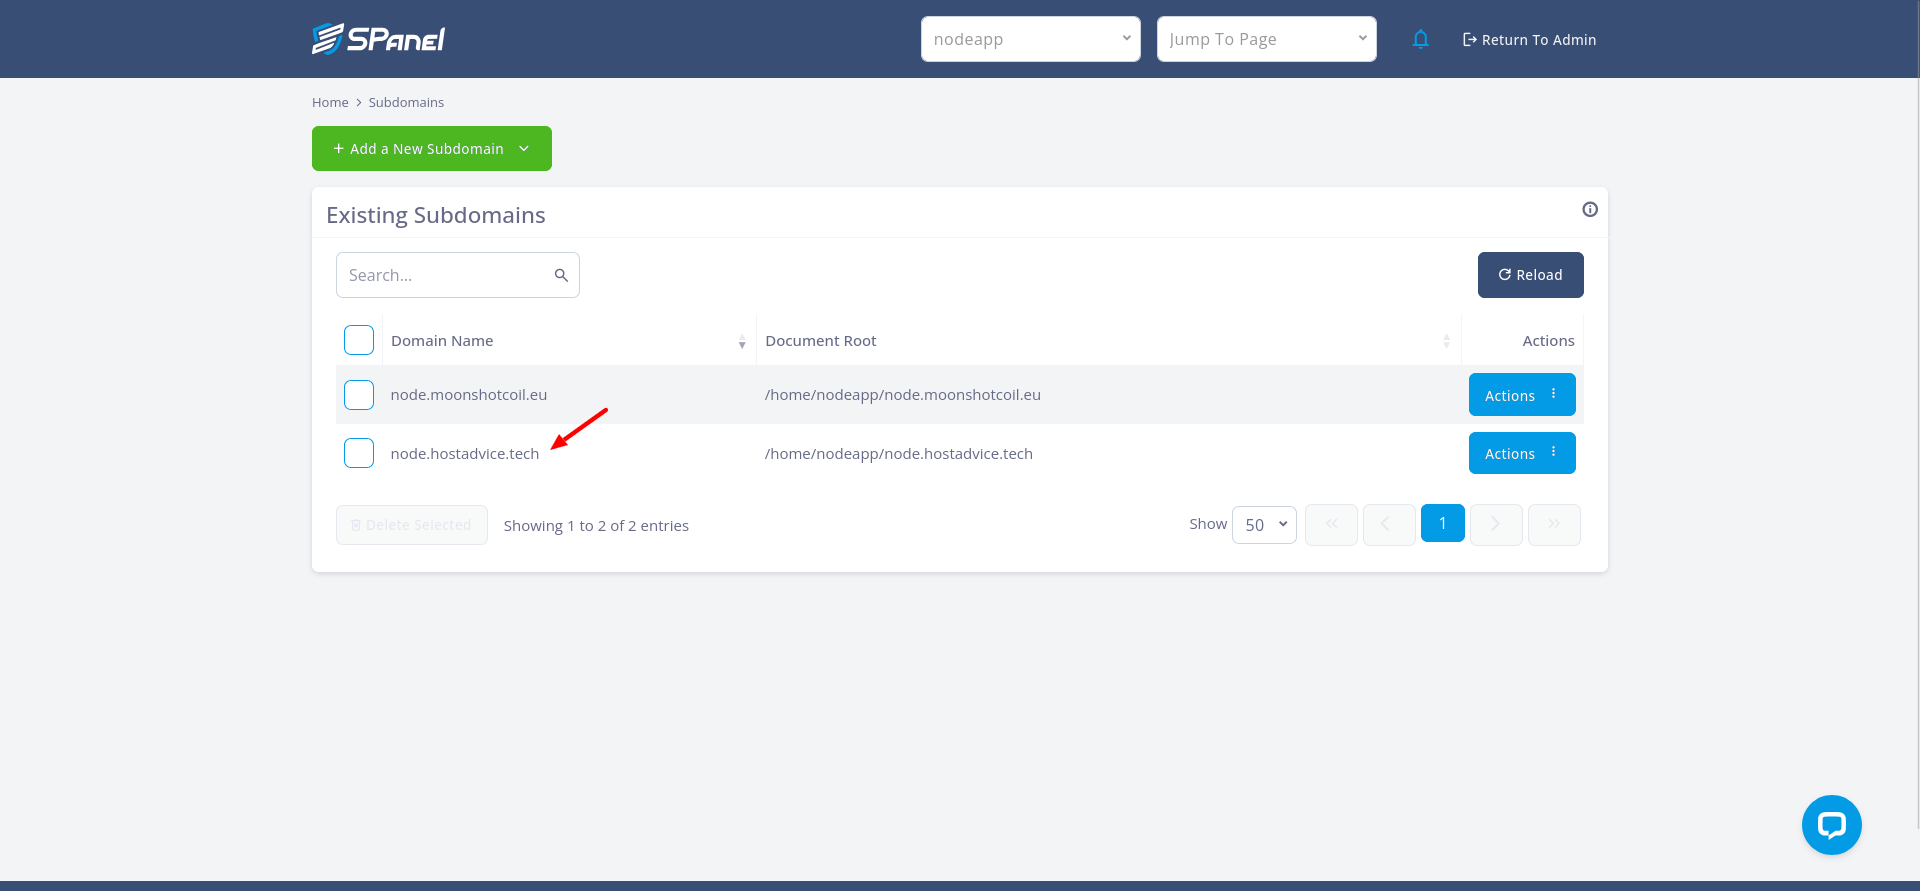Viewport: 1920px width, 891px height.
Task: Check the box for node.moonshotcoil.eu
Action: (x=359, y=395)
